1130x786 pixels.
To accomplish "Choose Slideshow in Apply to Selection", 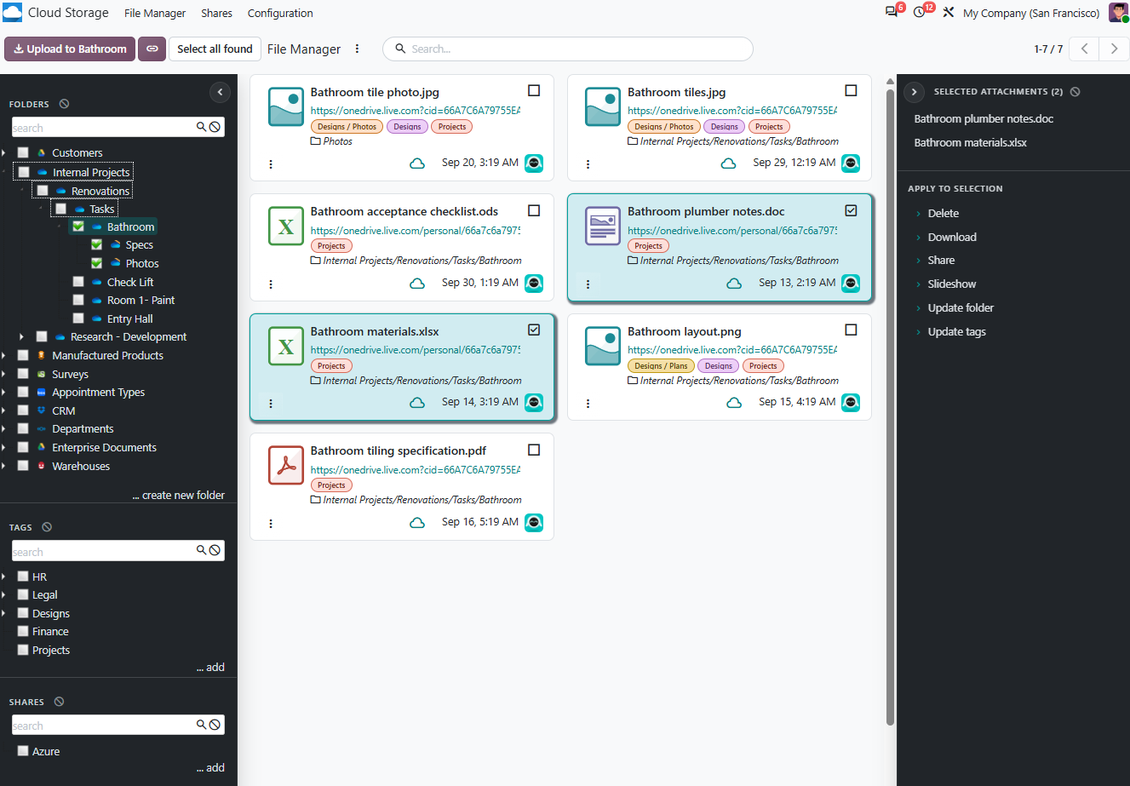I will [x=952, y=284].
